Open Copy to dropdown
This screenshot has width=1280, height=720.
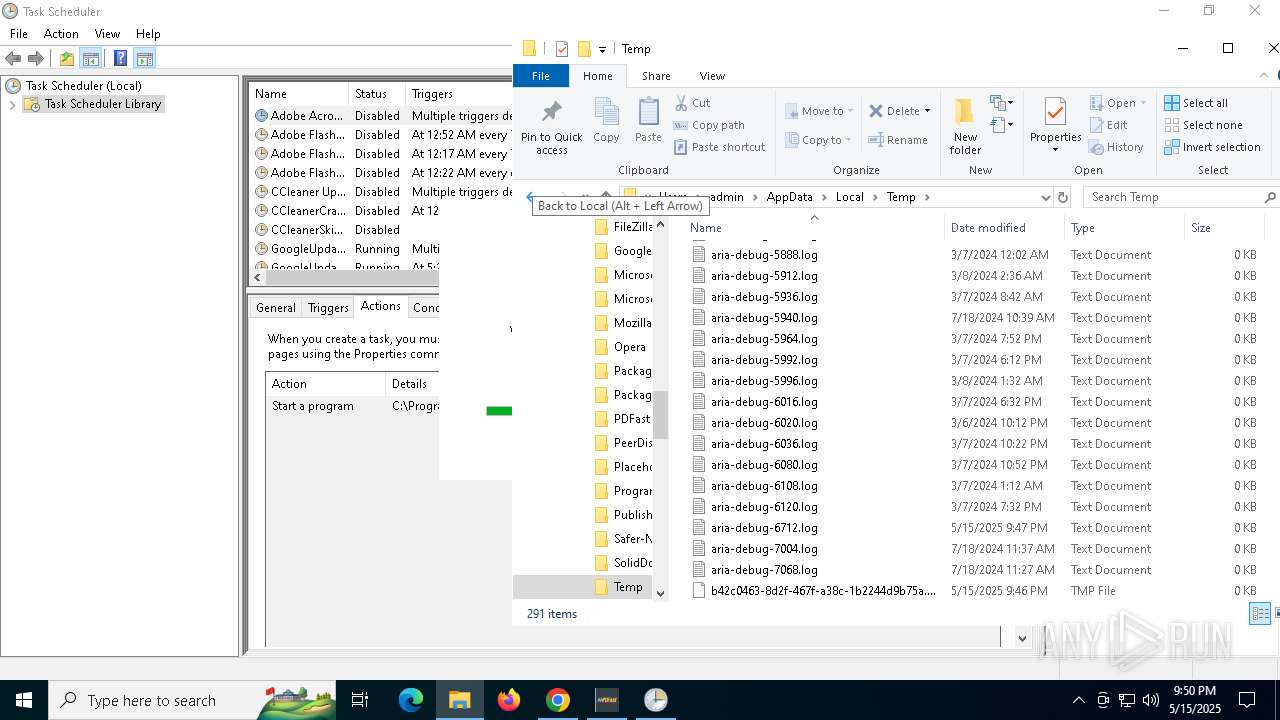(818, 140)
